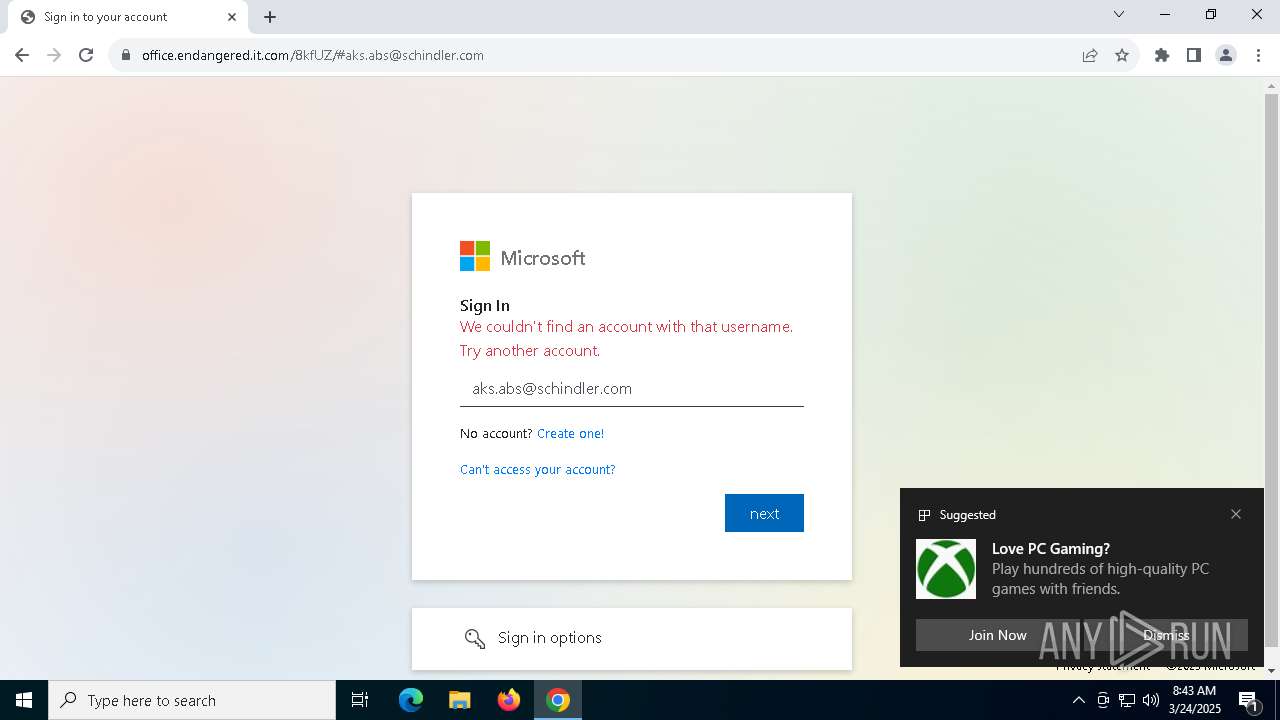Share this page icon in address bar

[1090, 55]
